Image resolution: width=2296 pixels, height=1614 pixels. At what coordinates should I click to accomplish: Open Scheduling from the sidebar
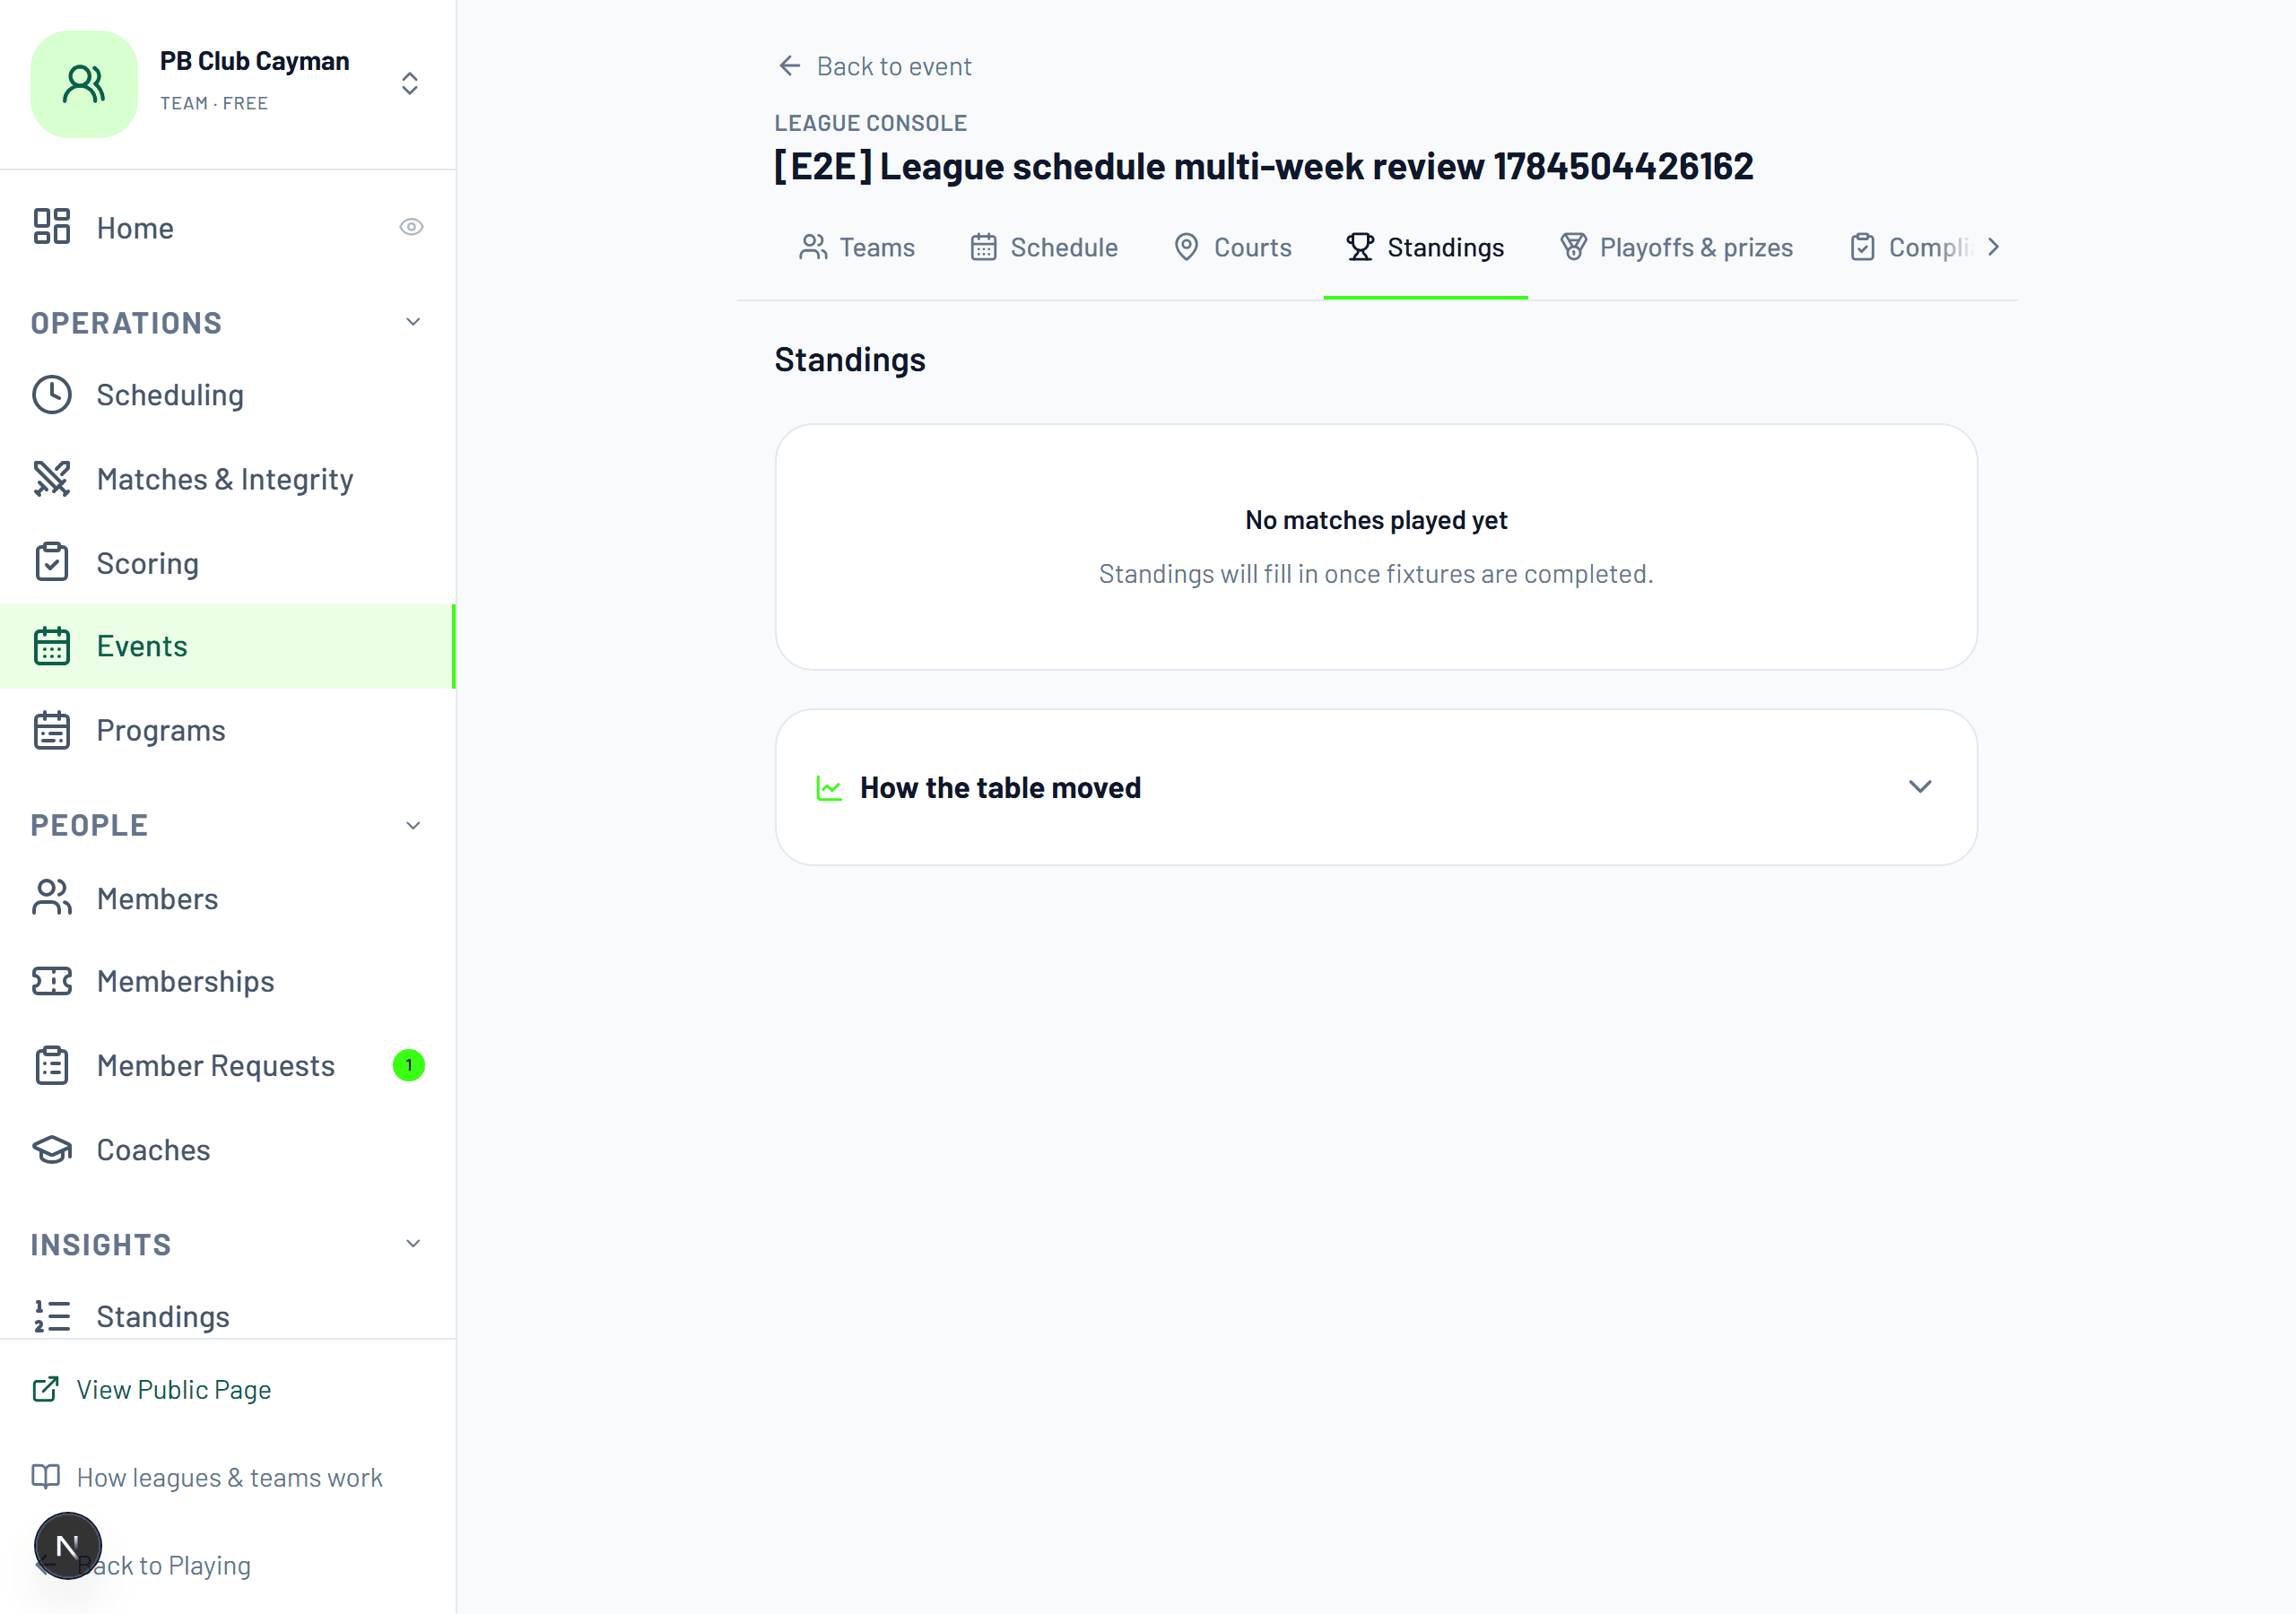click(228, 395)
